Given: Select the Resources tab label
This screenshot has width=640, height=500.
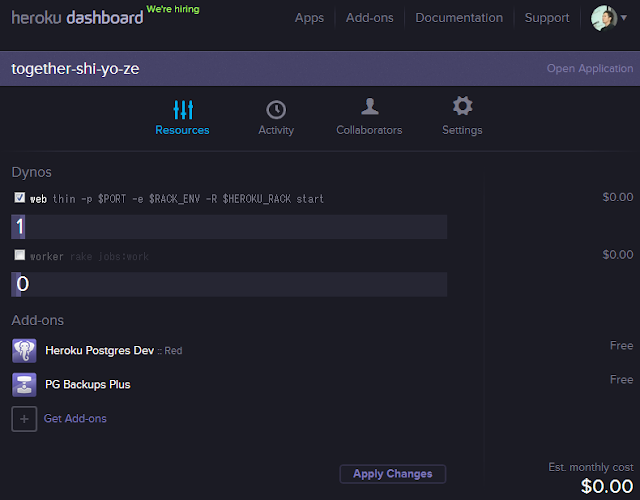Looking at the screenshot, I should click(x=182, y=130).
